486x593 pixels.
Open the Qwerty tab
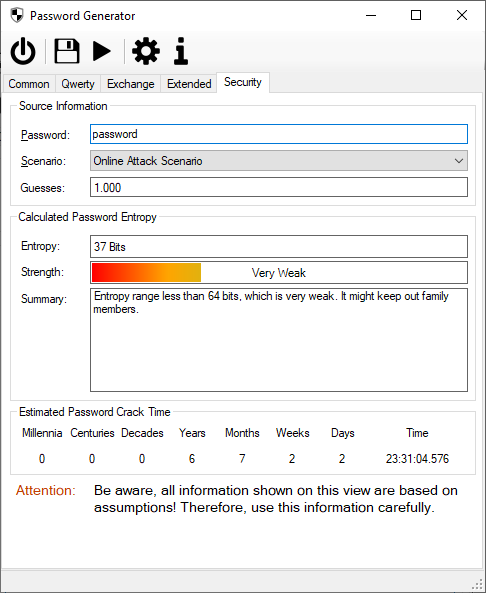click(x=78, y=84)
